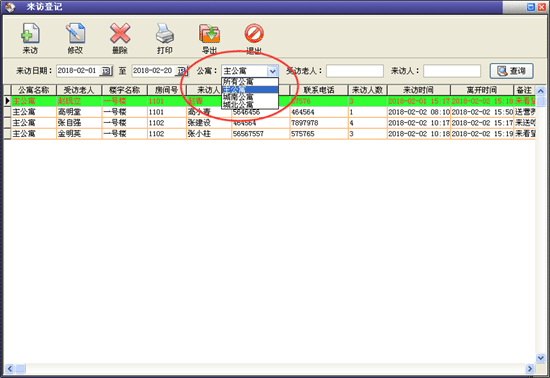
Task: Open calendar picker for start date 2018-02-01
Action: point(106,71)
